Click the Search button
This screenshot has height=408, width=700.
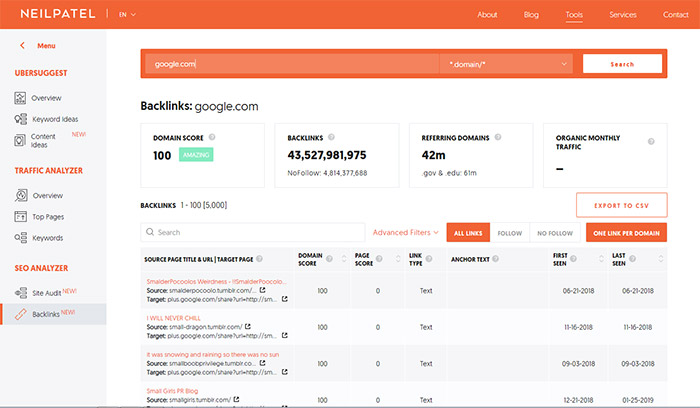point(622,64)
